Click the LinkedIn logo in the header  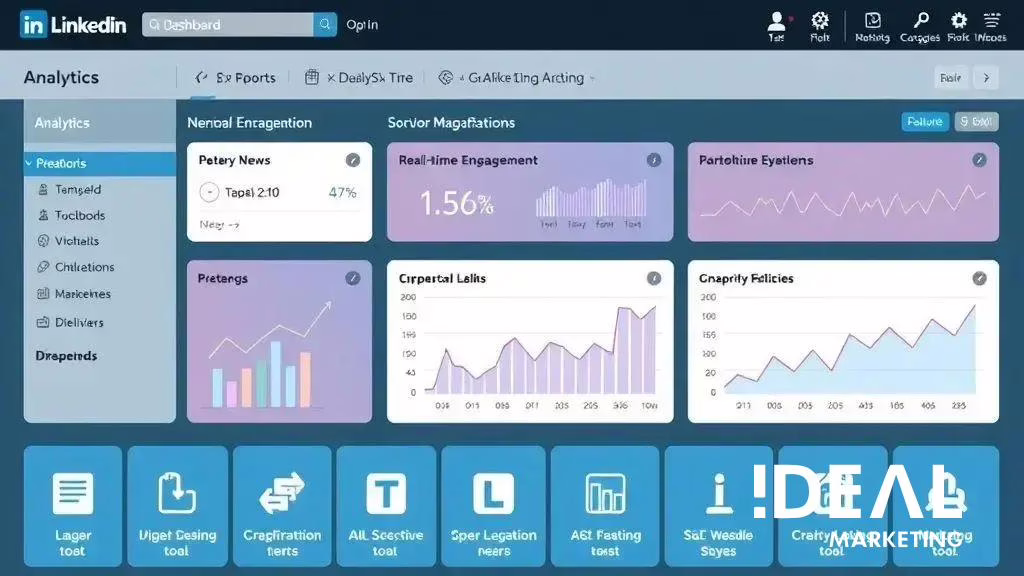73,25
